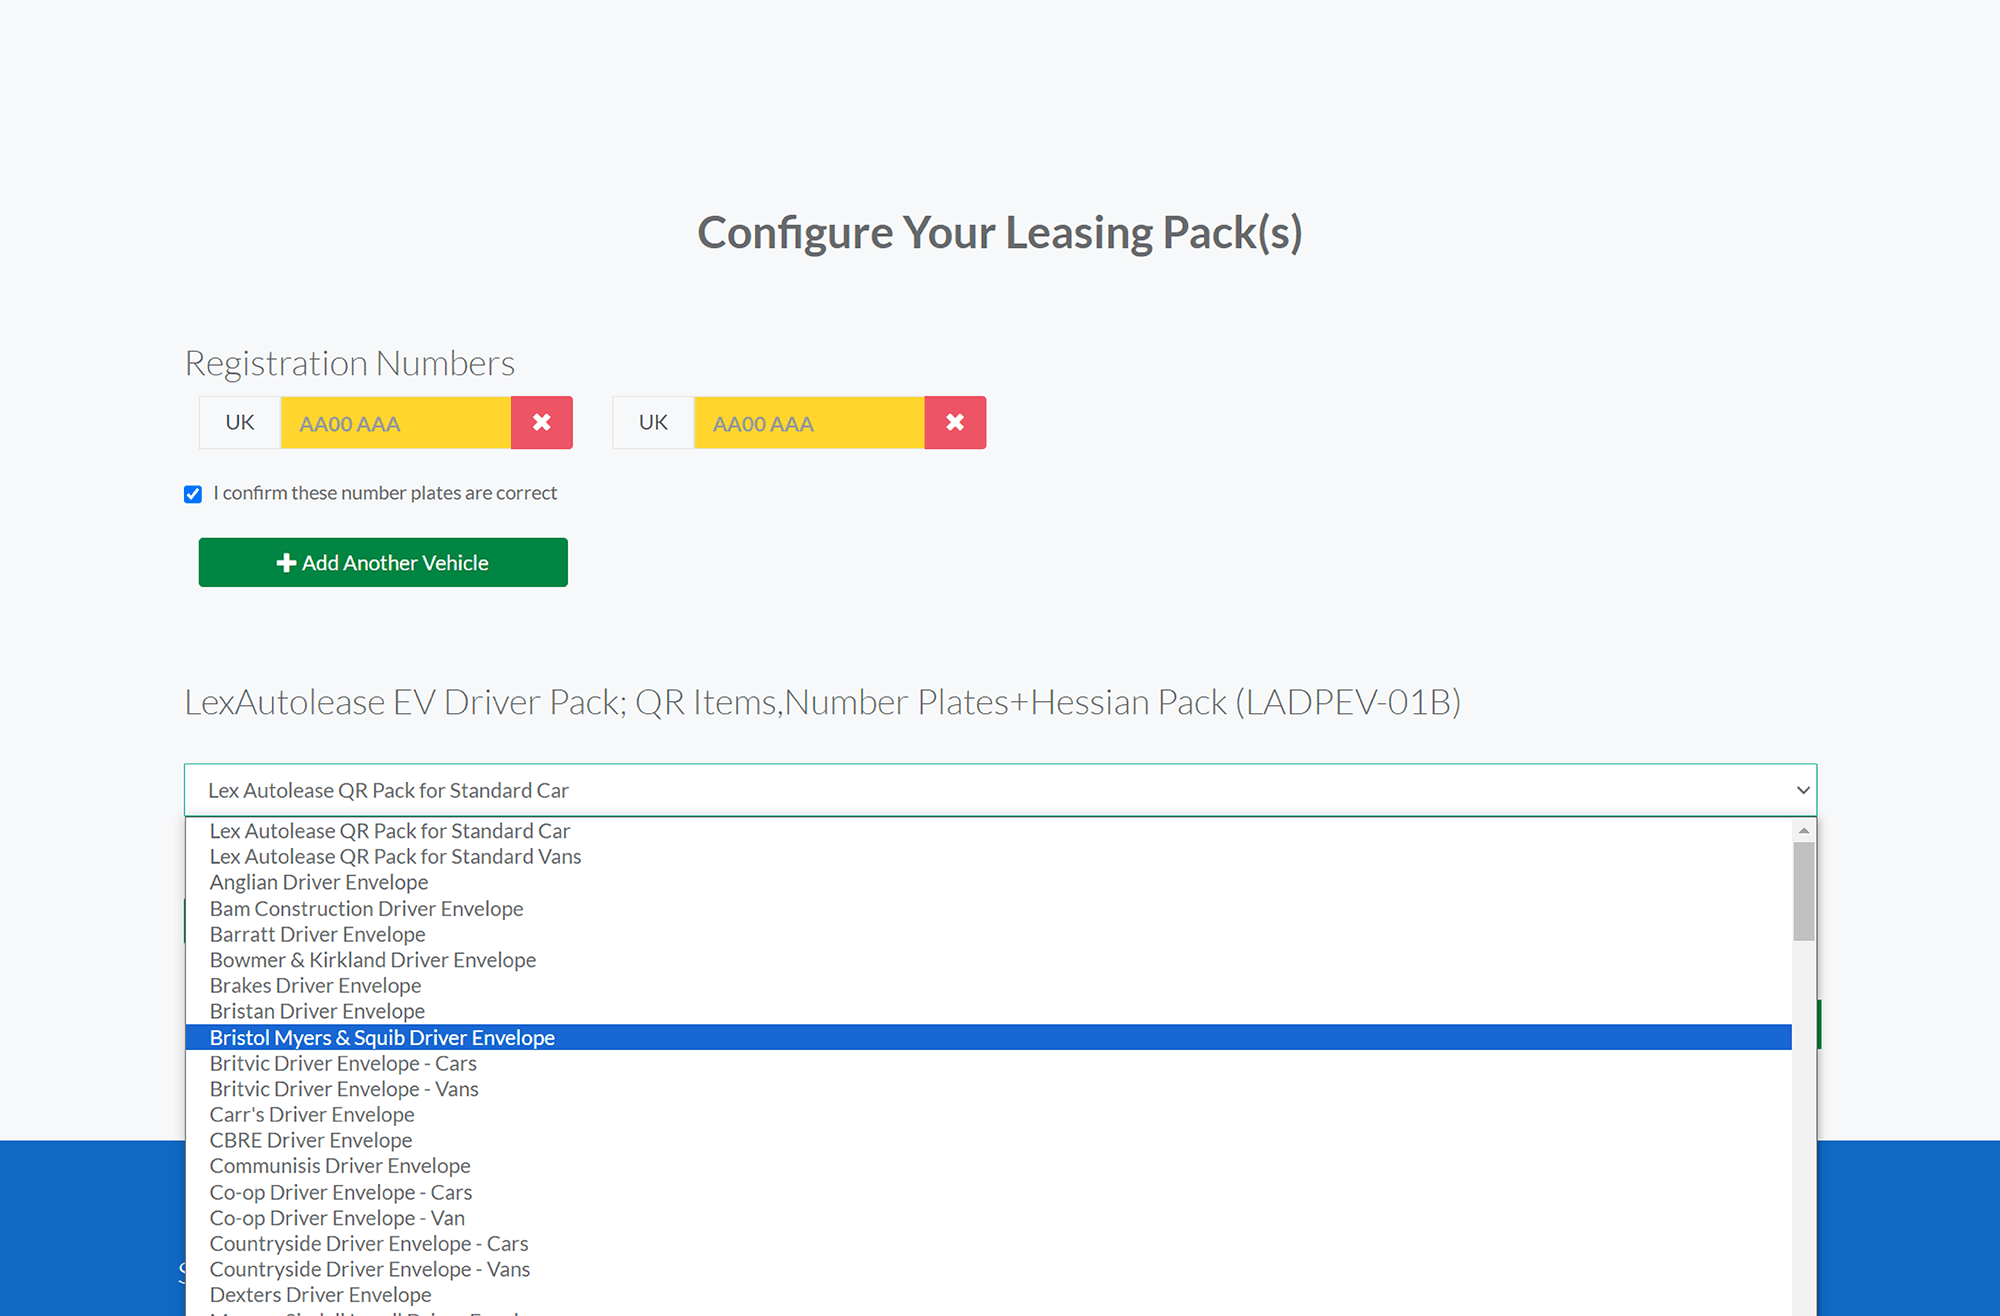Click second AA00 AAA registration input
Screen dimensions: 2000x1316
click(x=808, y=423)
